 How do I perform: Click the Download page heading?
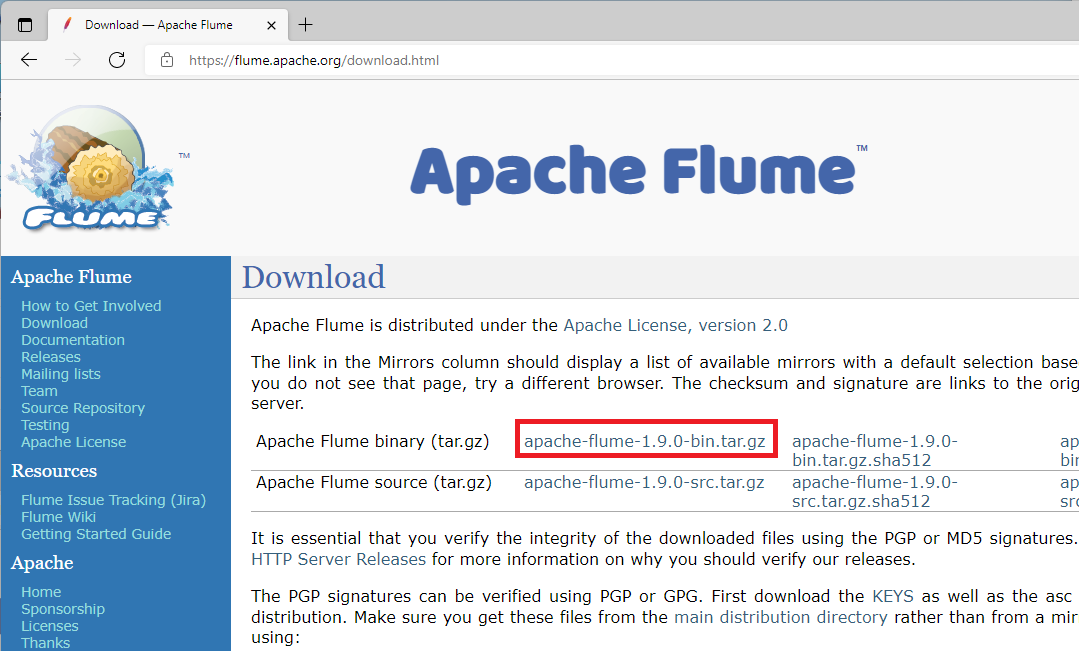click(x=314, y=277)
